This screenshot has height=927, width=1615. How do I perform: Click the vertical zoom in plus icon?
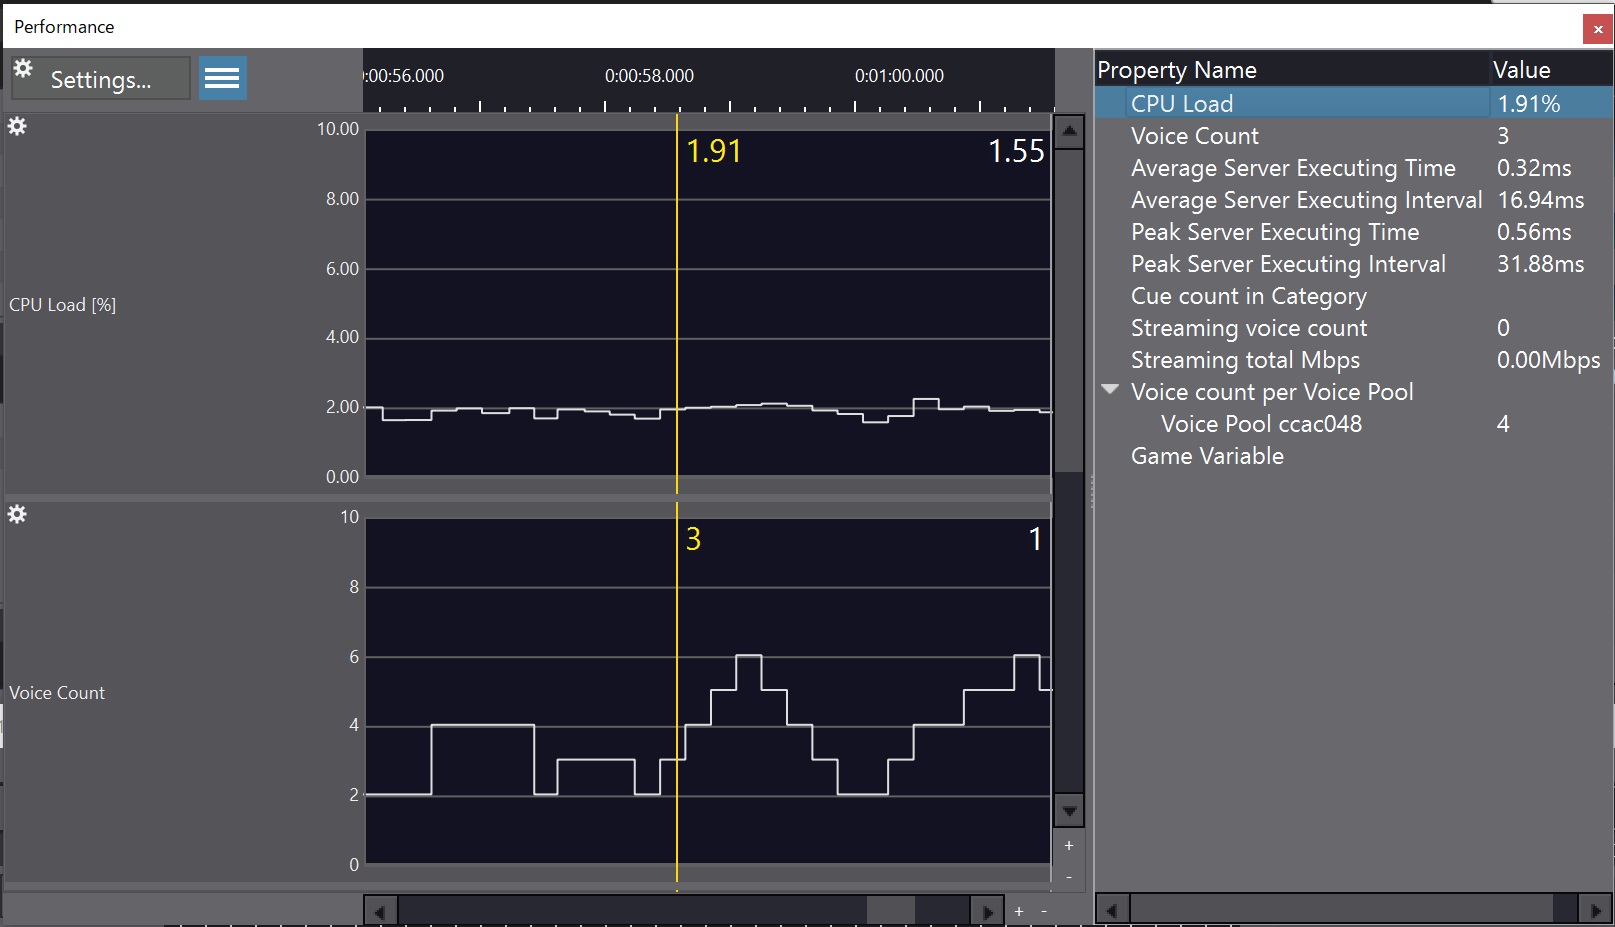(1069, 846)
